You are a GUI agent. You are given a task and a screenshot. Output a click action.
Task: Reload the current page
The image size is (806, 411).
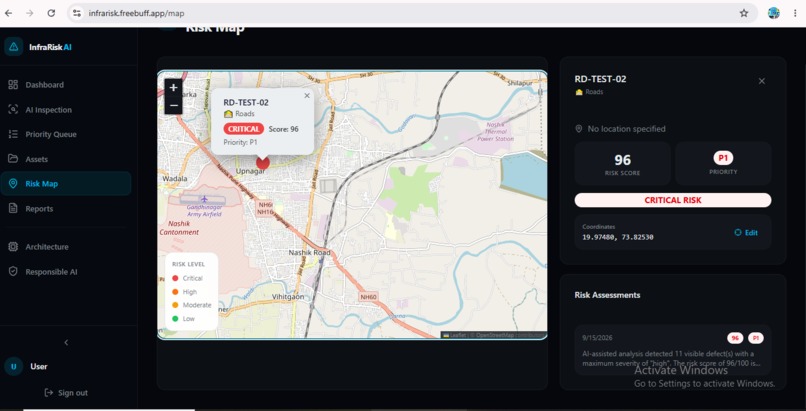[51, 13]
